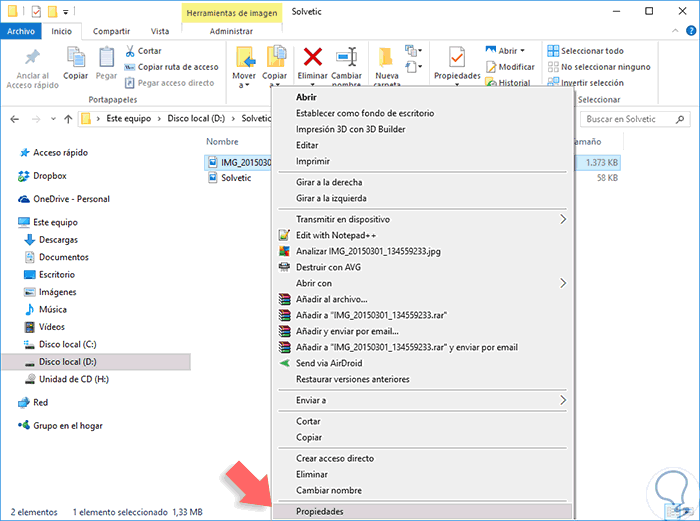The height and width of the screenshot is (521, 700).
Task: Click Este equipo in the address bar
Action: tap(129, 118)
